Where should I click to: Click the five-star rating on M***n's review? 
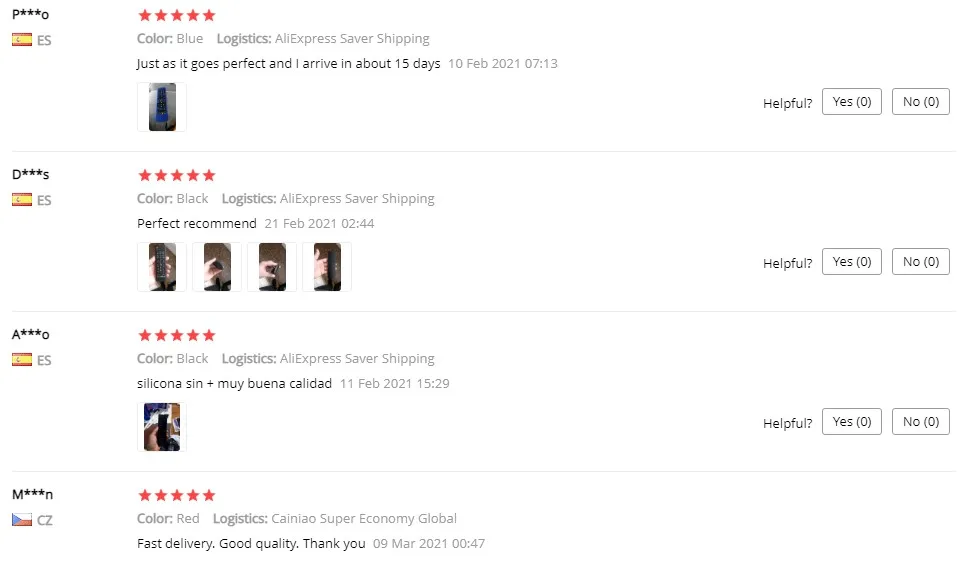(x=177, y=495)
